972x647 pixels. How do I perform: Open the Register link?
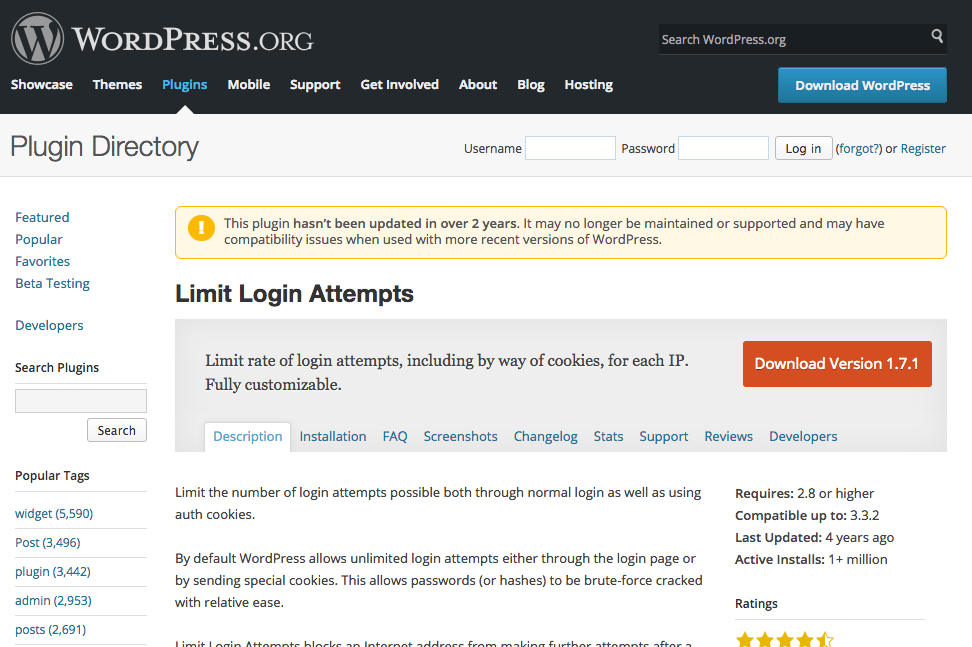click(x=923, y=148)
